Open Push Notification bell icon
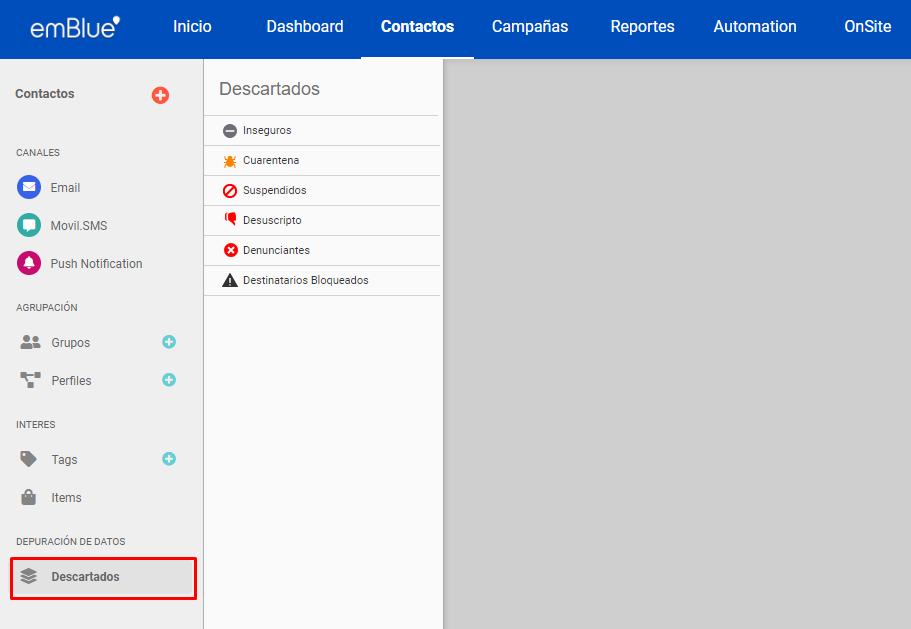 [29, 263]
